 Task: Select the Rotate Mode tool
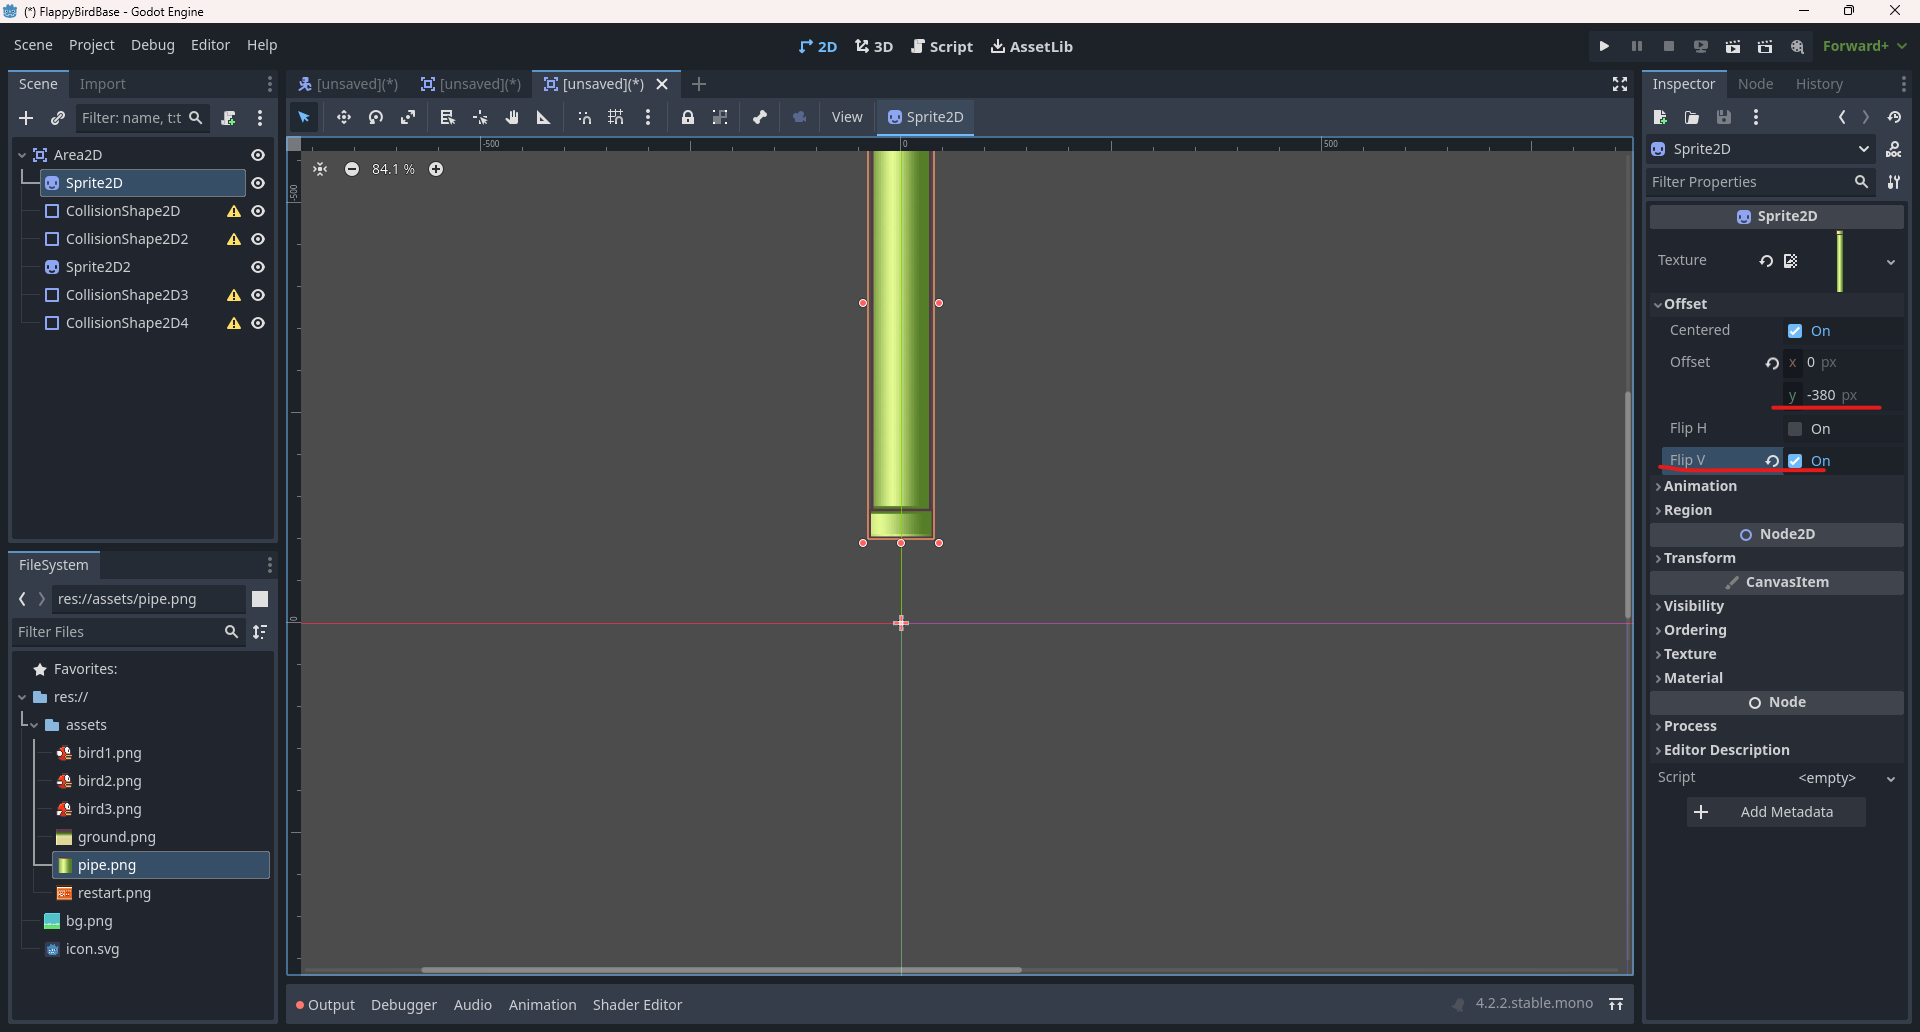click(376, 117)
